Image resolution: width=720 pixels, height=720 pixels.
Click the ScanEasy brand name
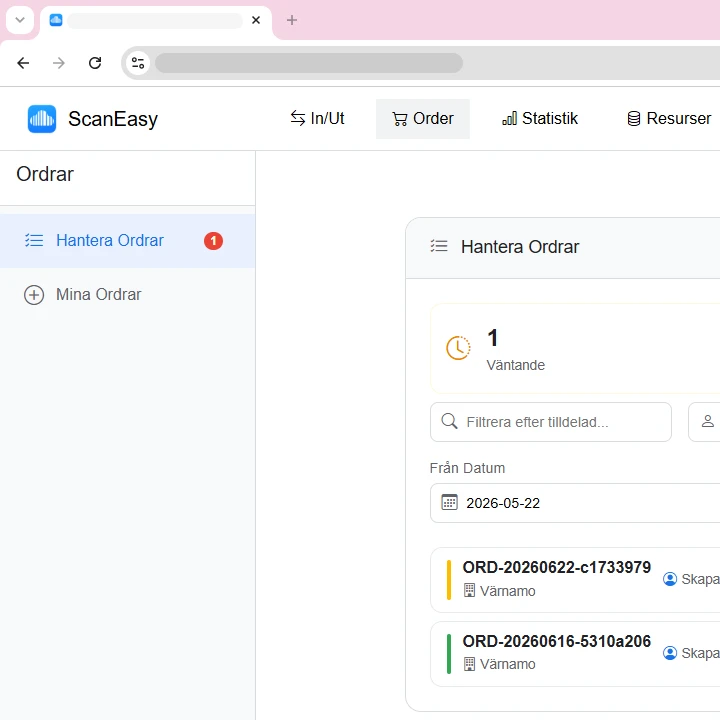pyautogui.click(x=113, y=119)
